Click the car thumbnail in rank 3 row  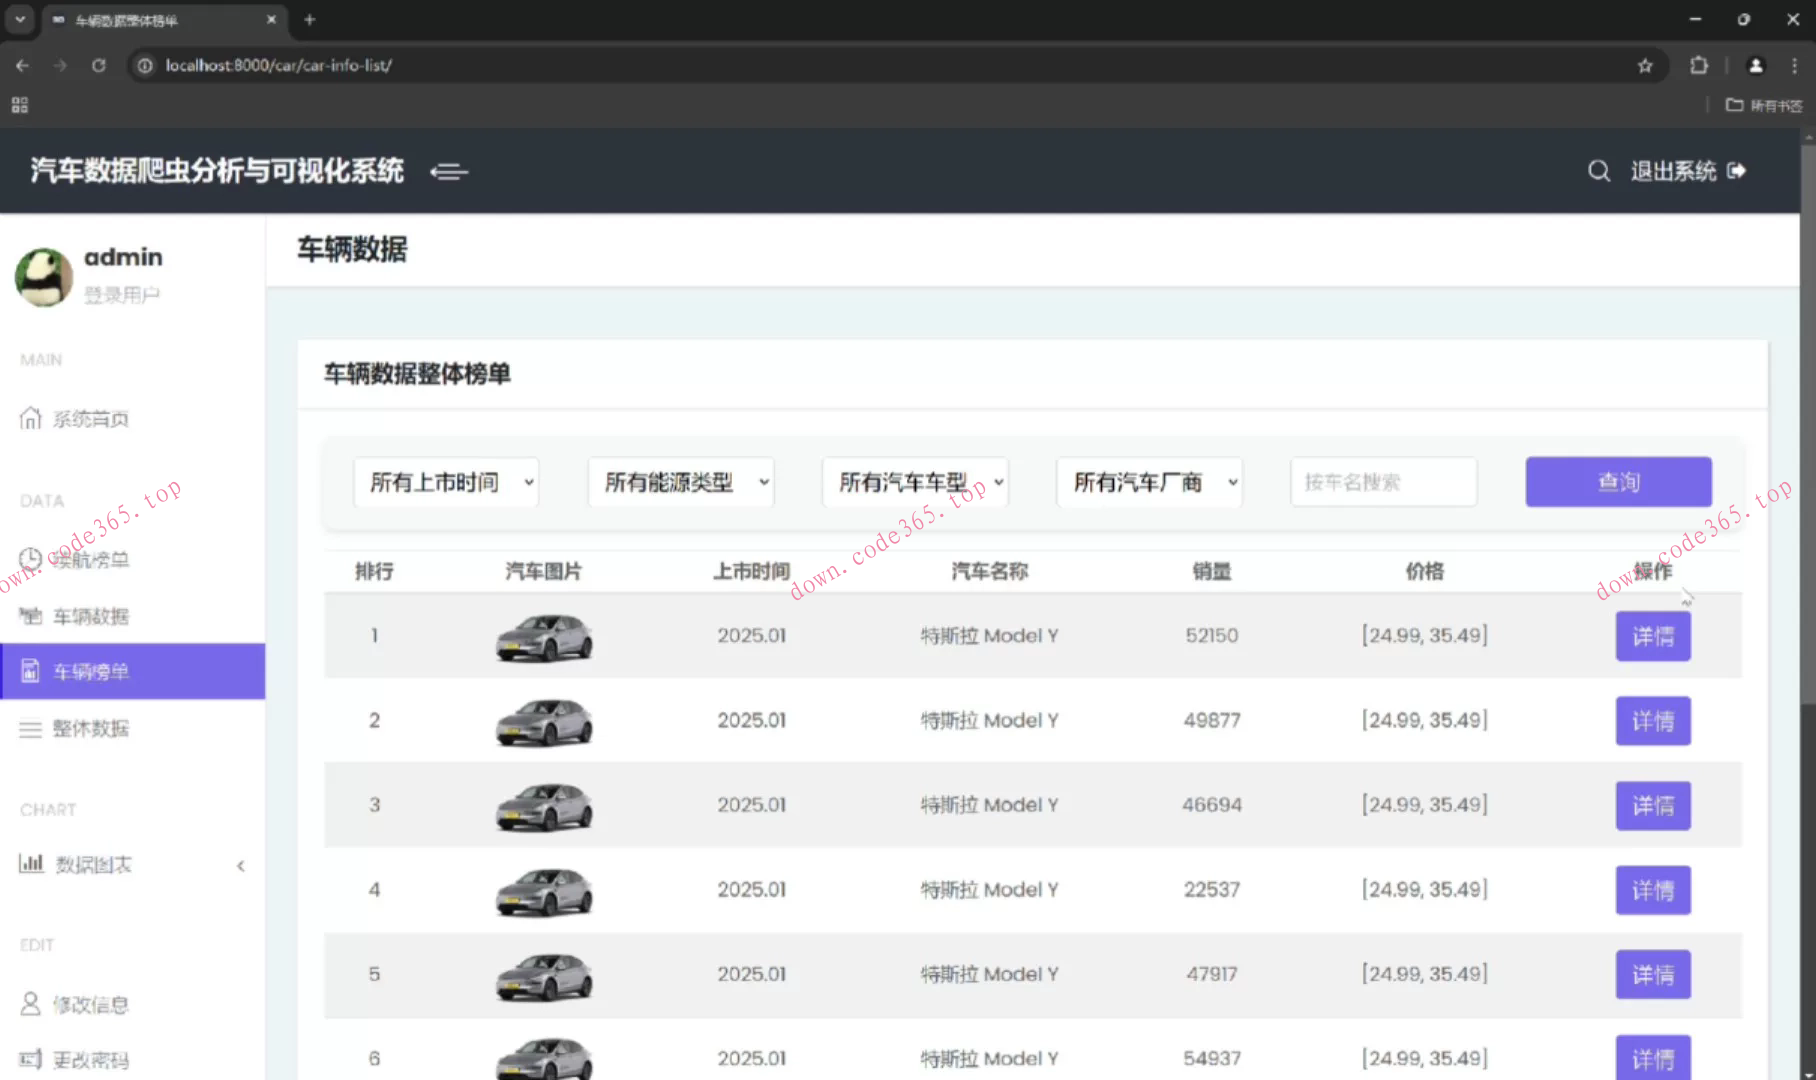[544, 806]
